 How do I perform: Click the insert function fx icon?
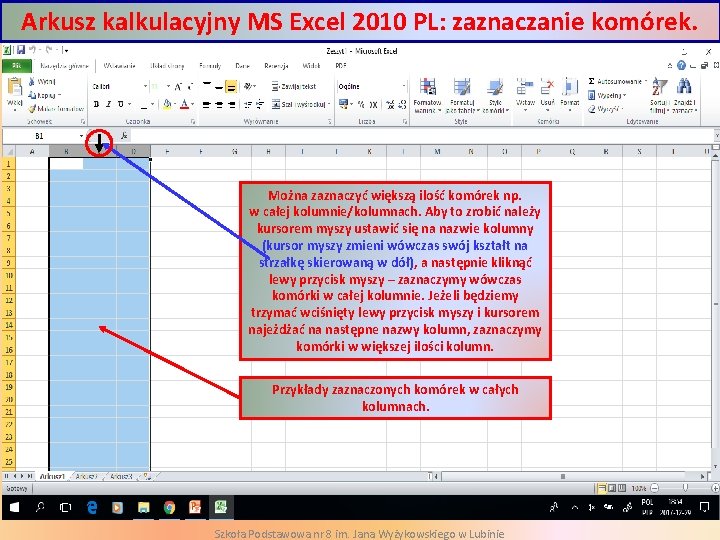pos(124,136)
